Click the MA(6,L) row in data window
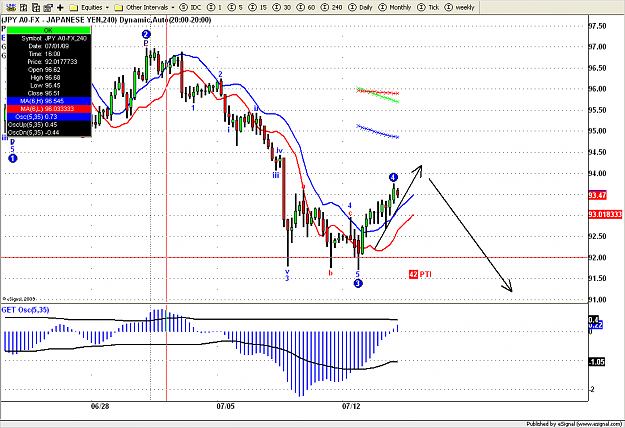Screen dimensions: 625x428 click(48, 109)
